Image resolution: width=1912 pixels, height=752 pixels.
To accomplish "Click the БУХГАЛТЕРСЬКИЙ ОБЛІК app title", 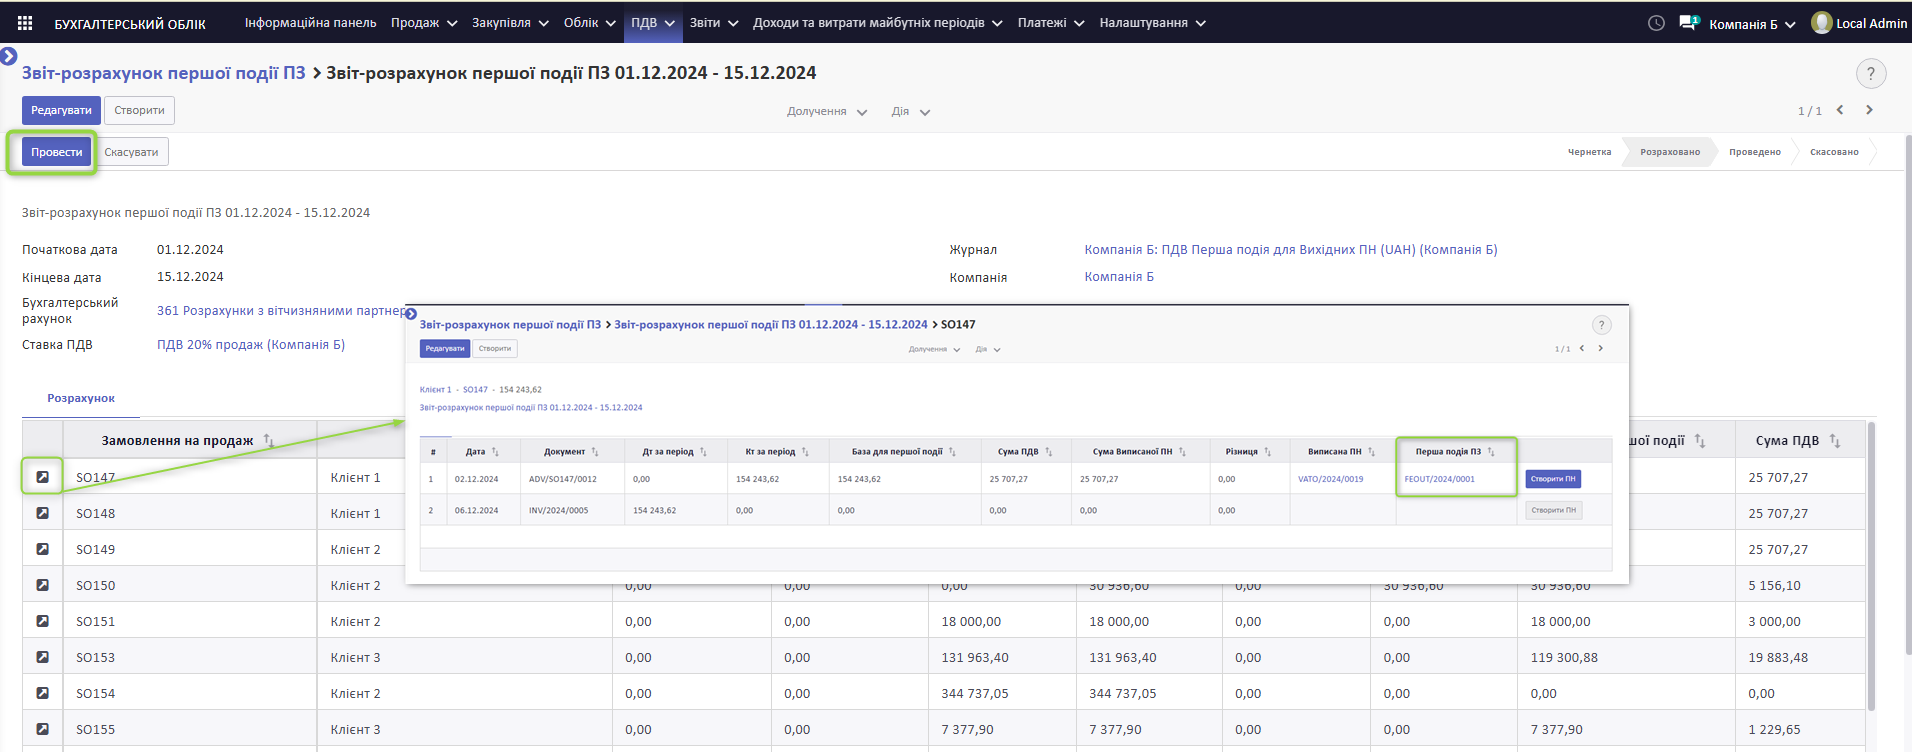I will tap(130, 24).
